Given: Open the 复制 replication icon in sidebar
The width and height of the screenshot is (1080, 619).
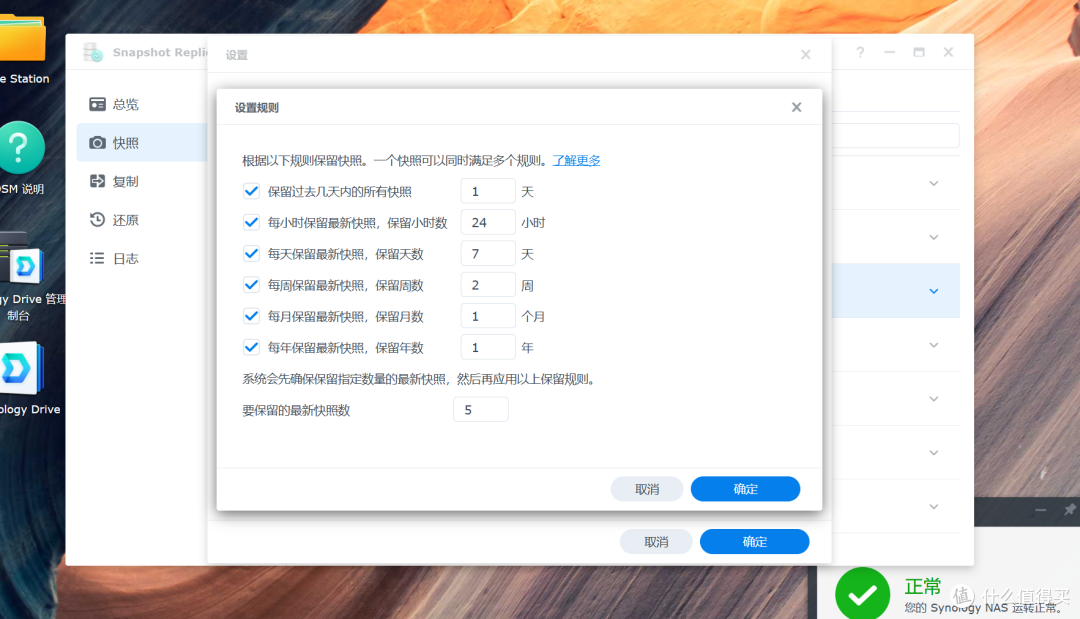Looking at the screenshot, I should [x=97, y=181].
